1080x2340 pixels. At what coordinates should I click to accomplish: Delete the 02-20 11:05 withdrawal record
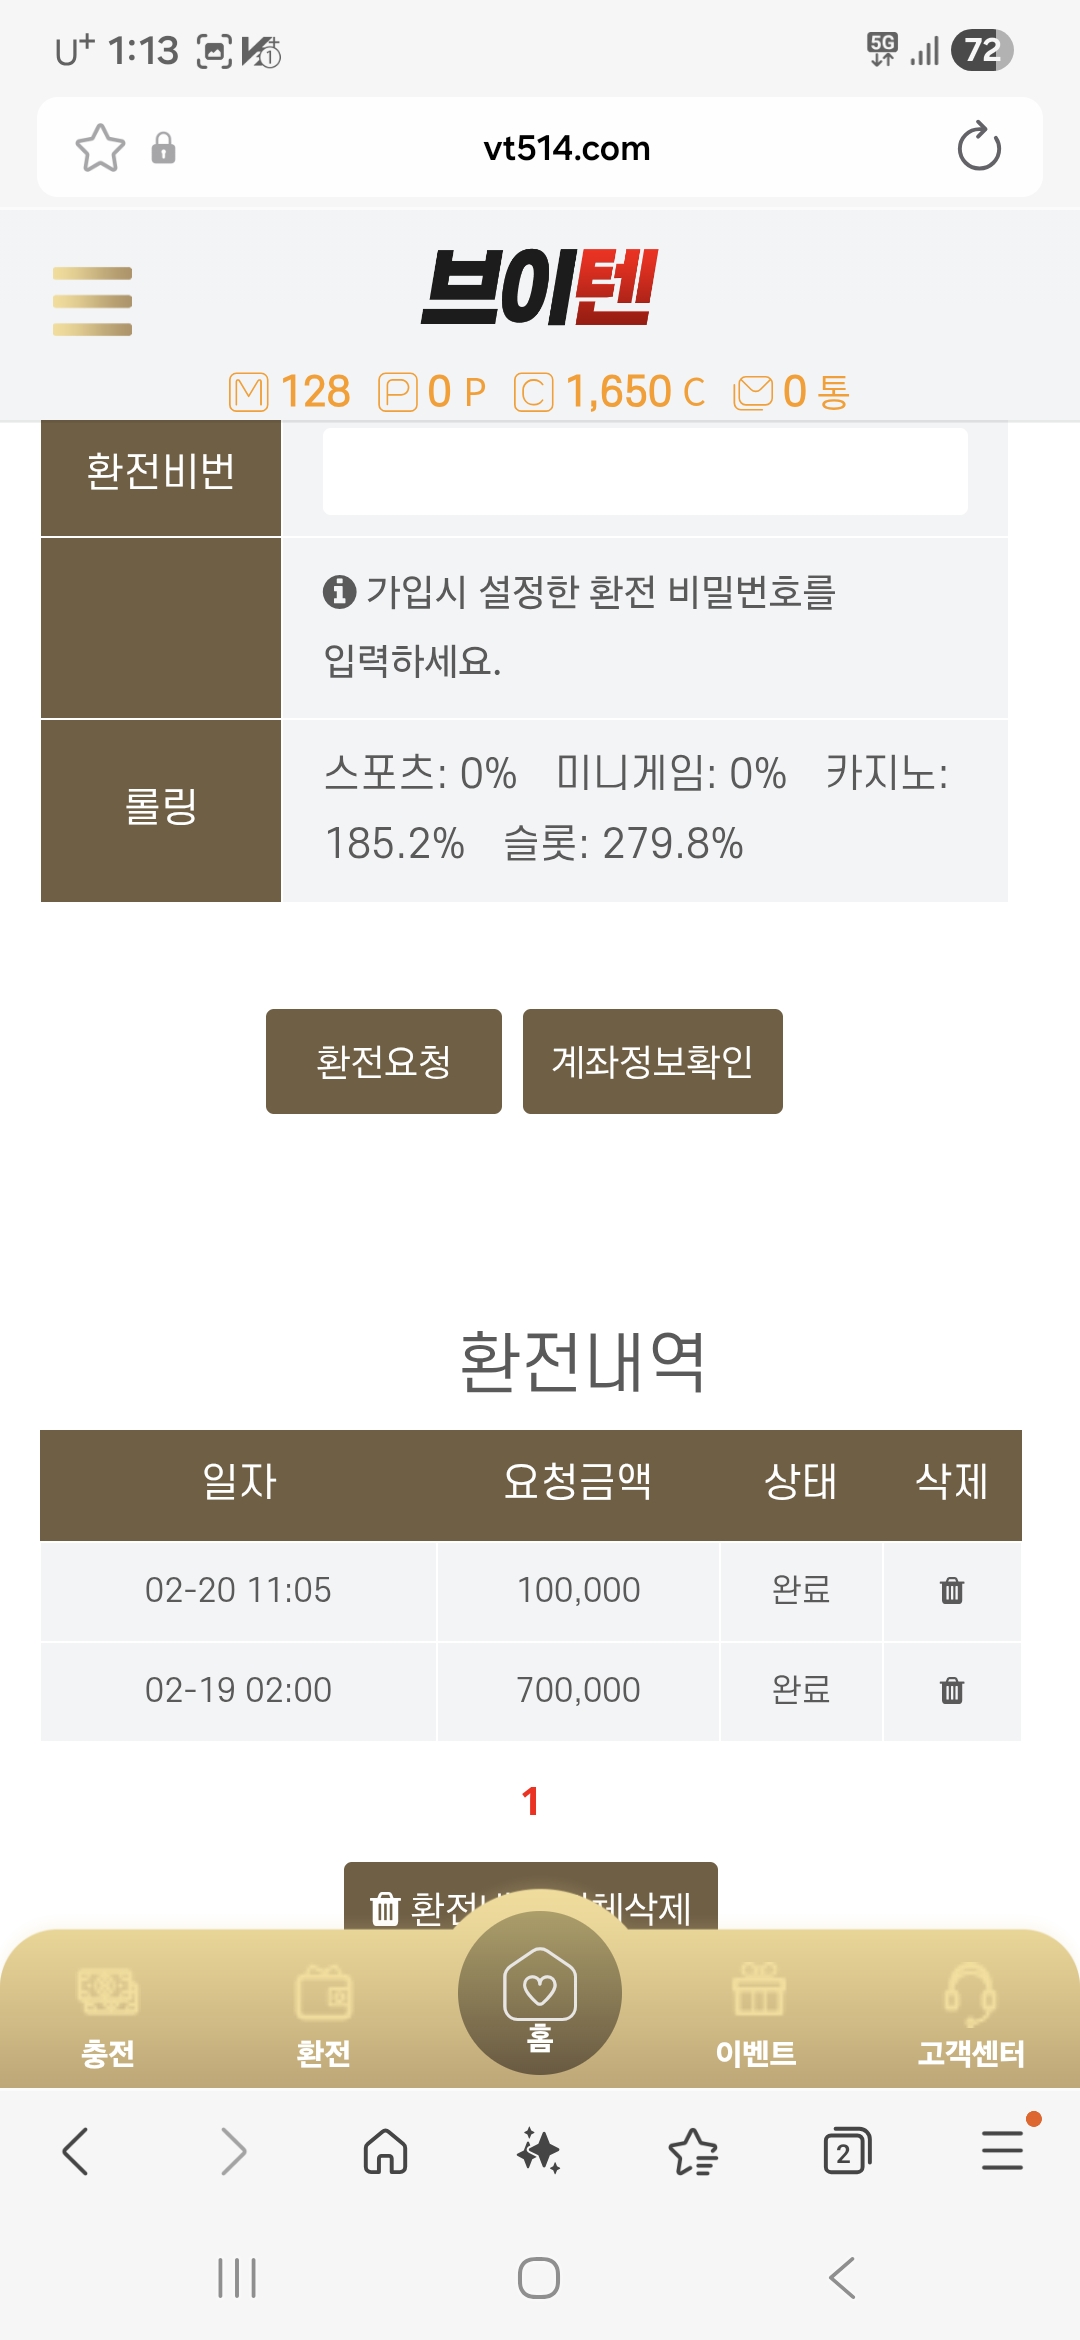(x=951, y=1590)
